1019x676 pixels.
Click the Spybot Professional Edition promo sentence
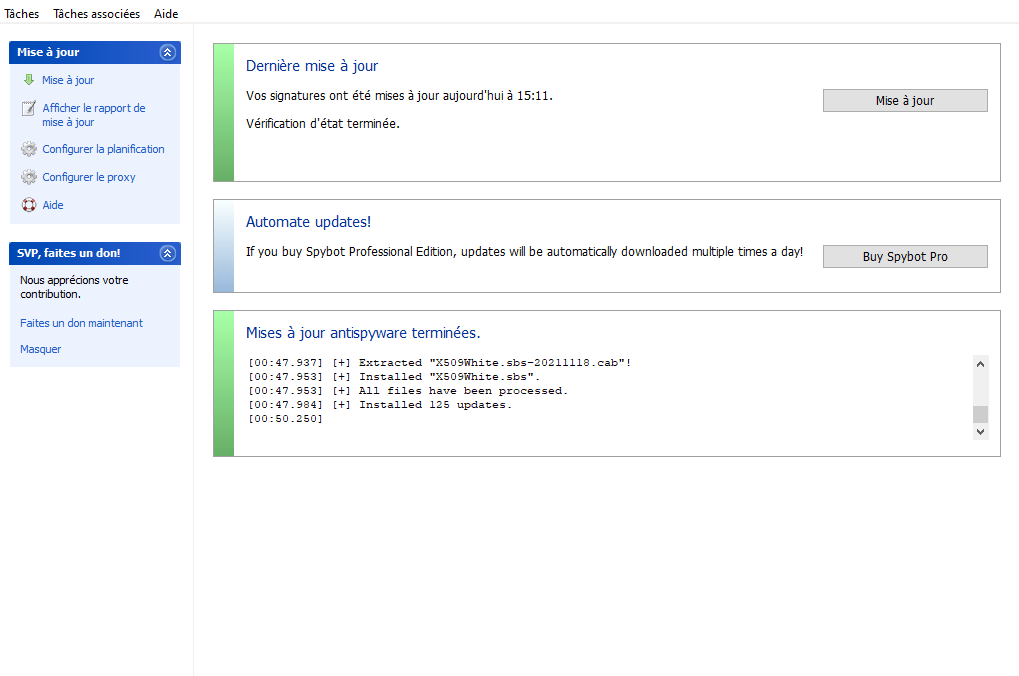pos(524,252)
